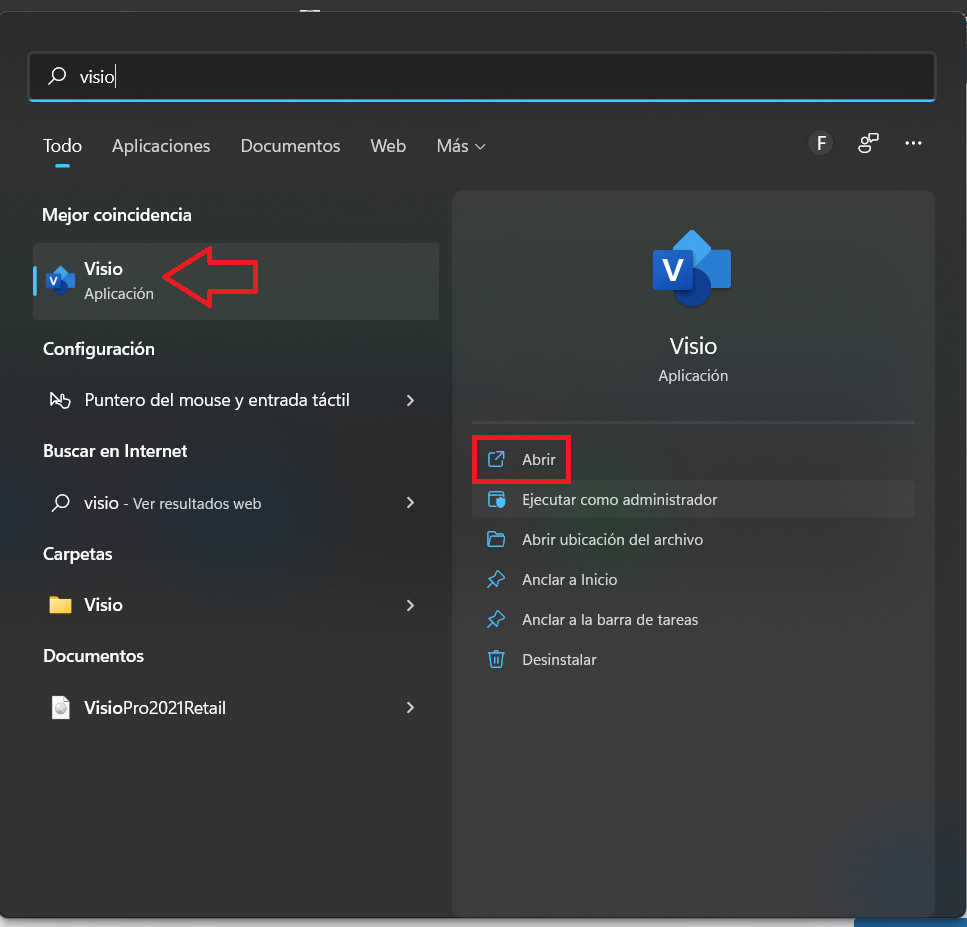Click the magnifier icon in search box

point(57,76)
